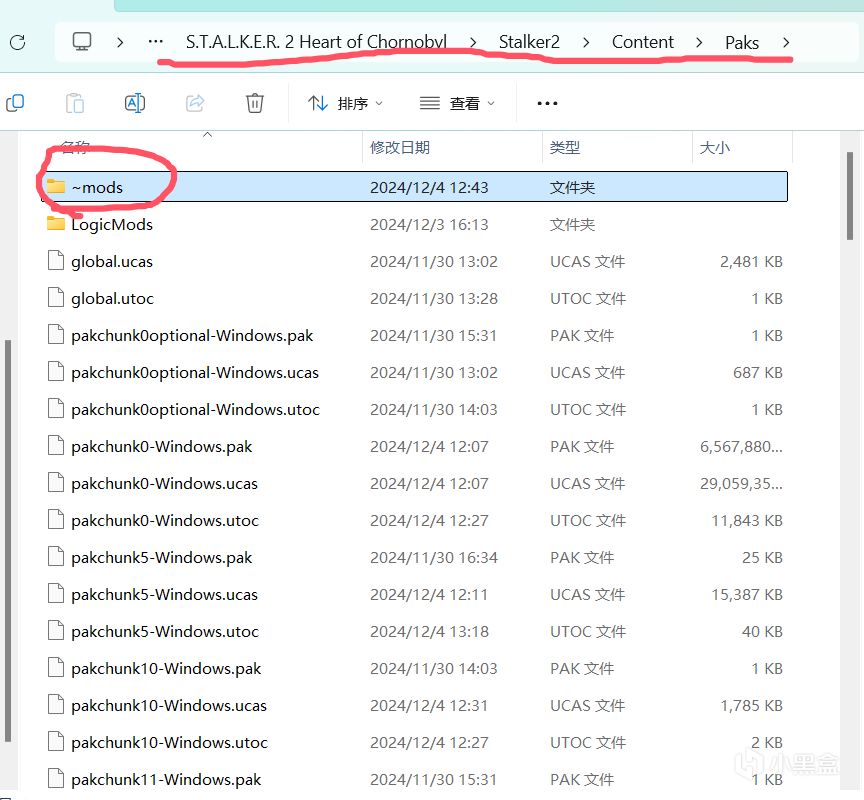Click the 15,387 KB size value
Image resolution: width=864 pixels, height=800 pixels.
point(747,594)
